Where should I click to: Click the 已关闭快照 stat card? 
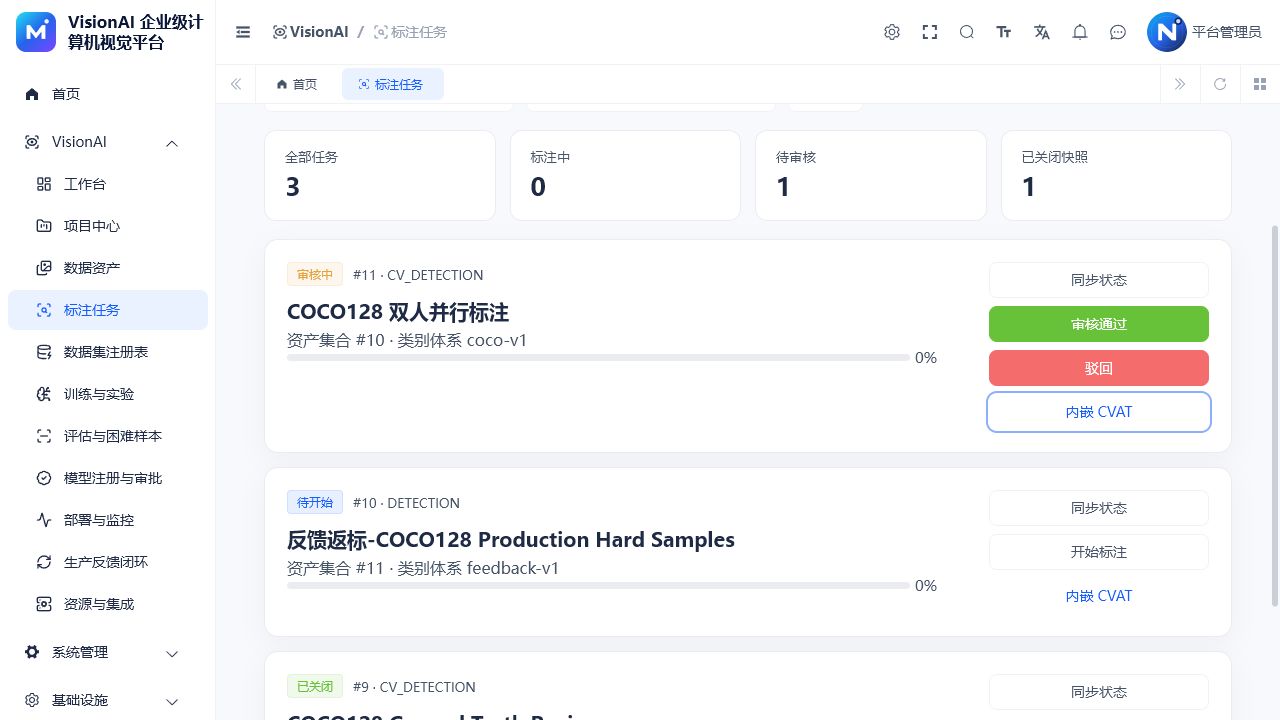coord(1116,175)
